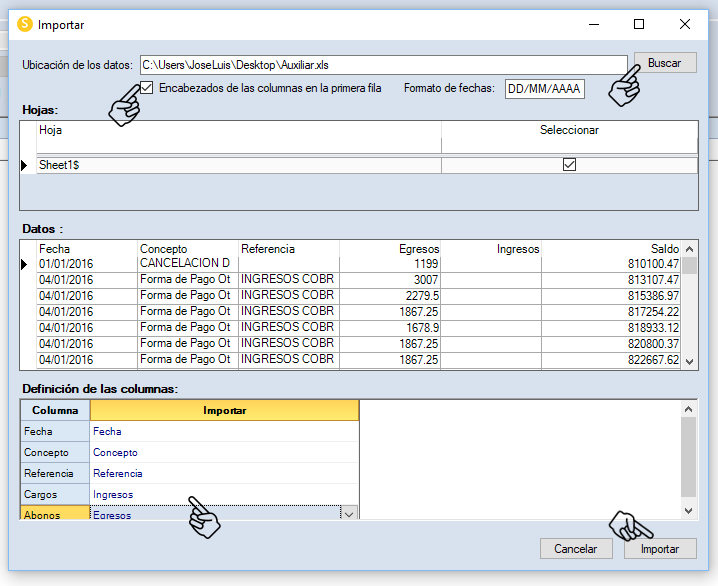
Task: Open the Abonos import dropdown arrow
Action: click(x=349, y=514)
